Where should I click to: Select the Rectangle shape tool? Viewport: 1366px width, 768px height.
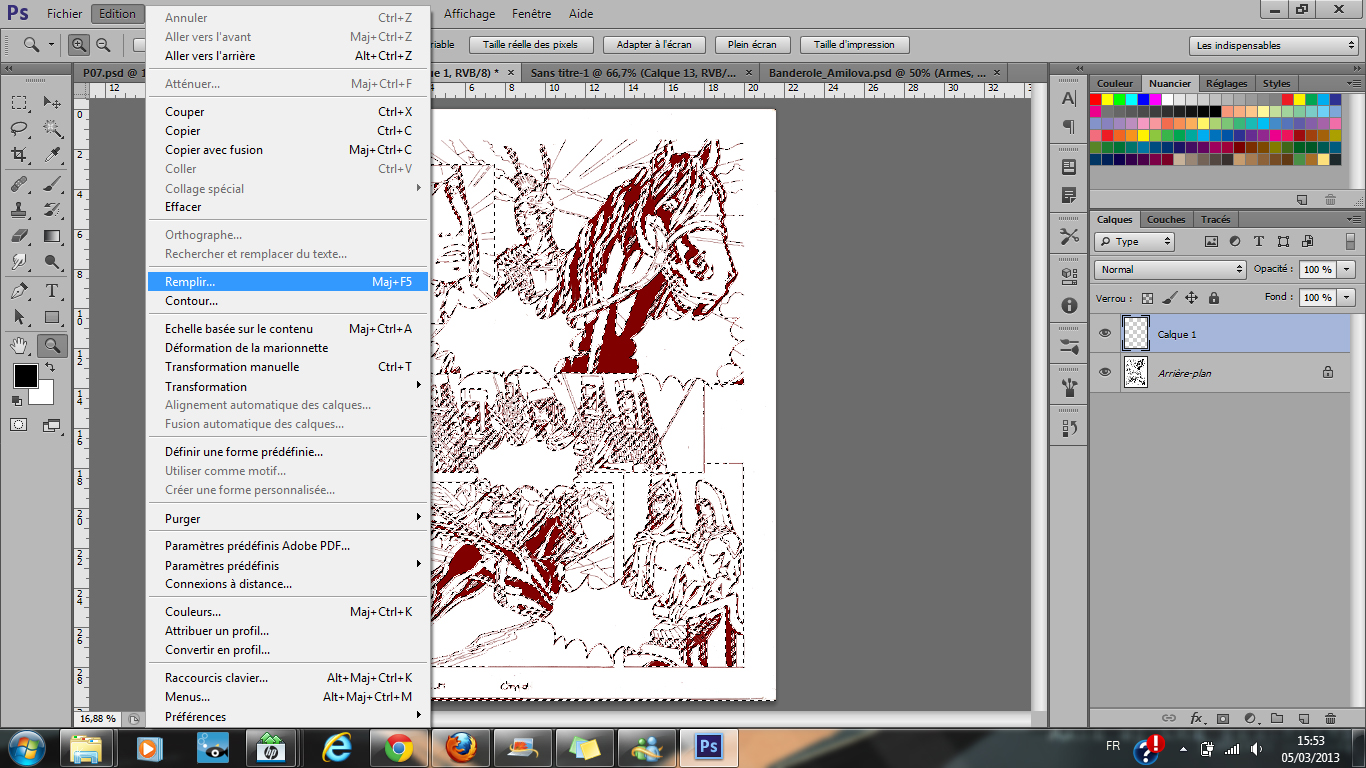52,317
